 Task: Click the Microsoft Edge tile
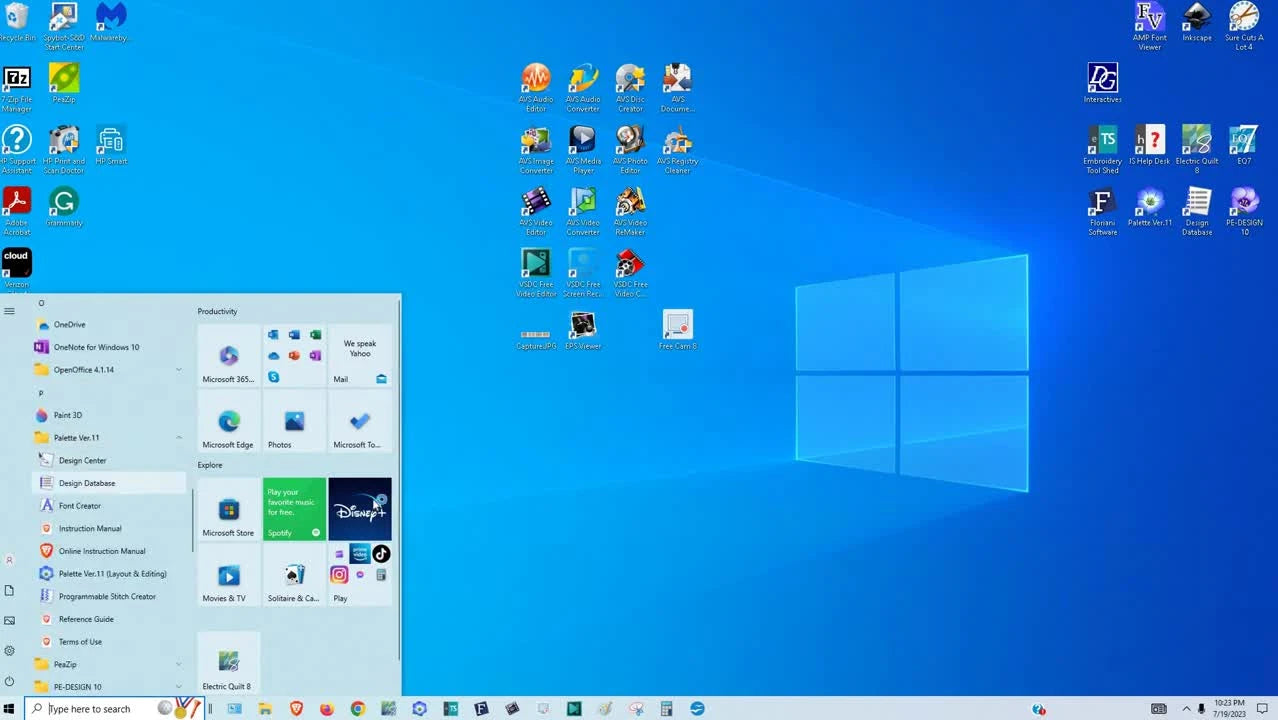(x=228, y=422)
